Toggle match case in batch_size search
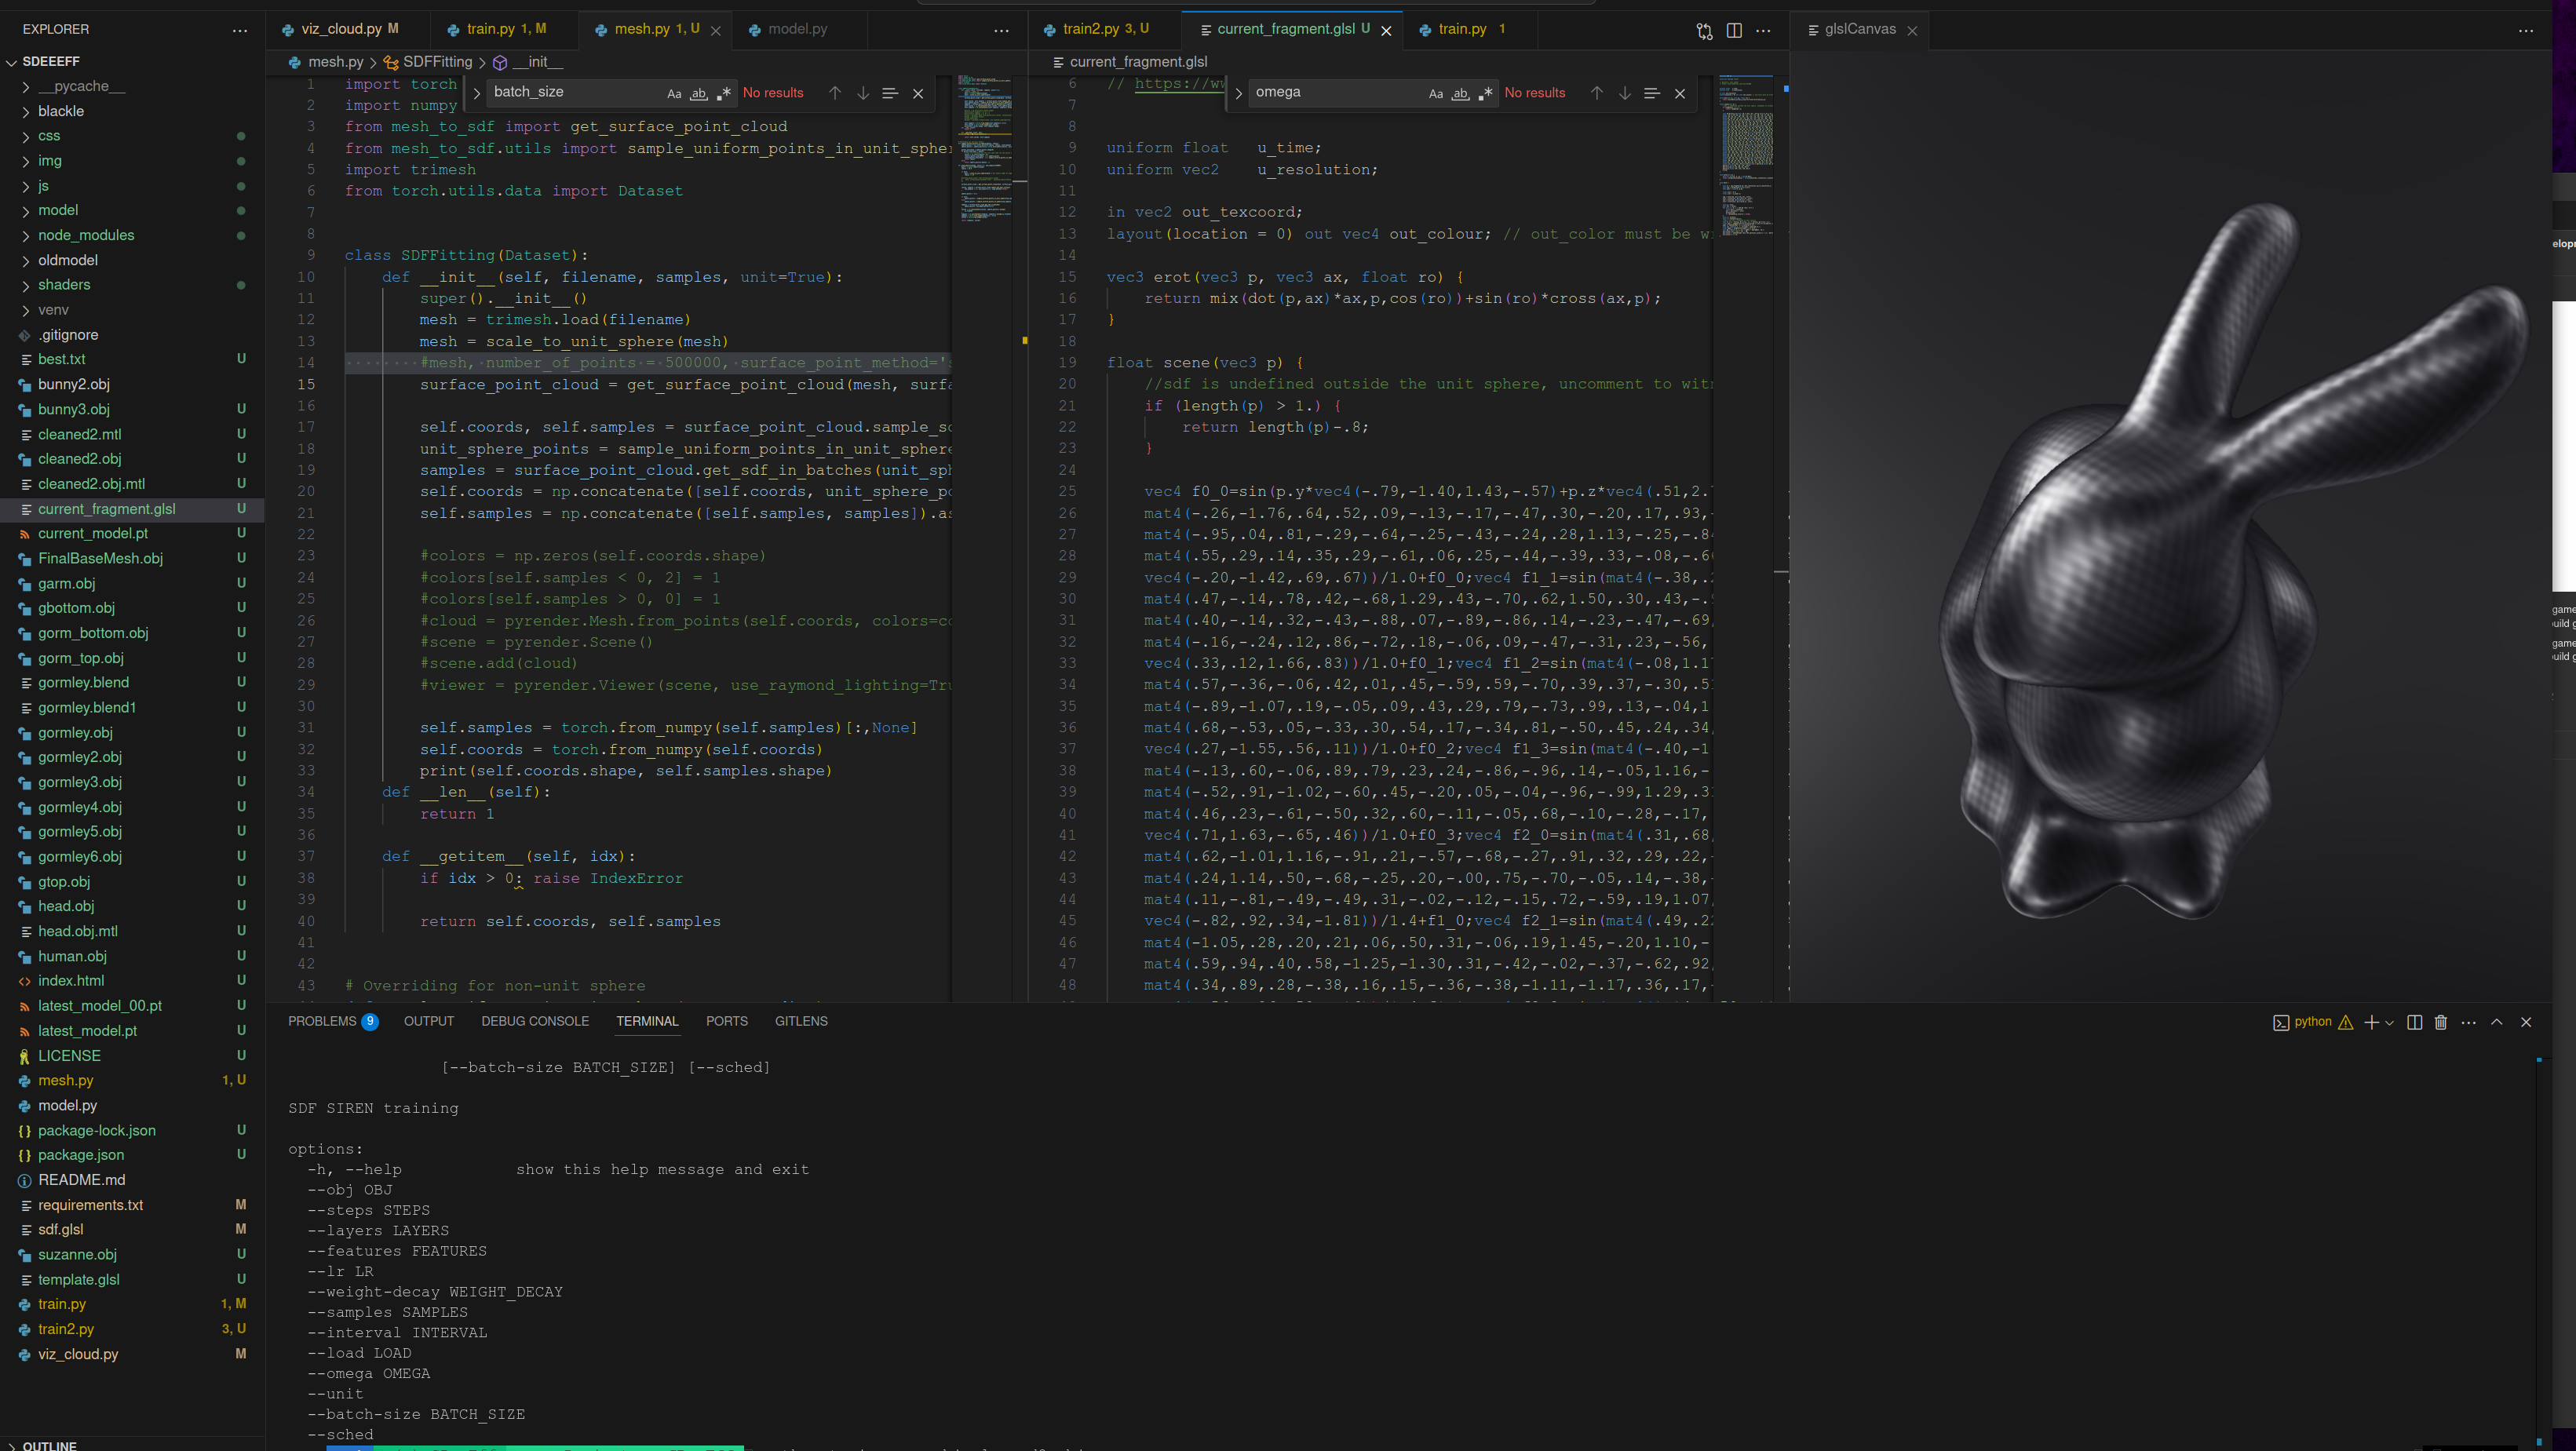 (674, 93)
